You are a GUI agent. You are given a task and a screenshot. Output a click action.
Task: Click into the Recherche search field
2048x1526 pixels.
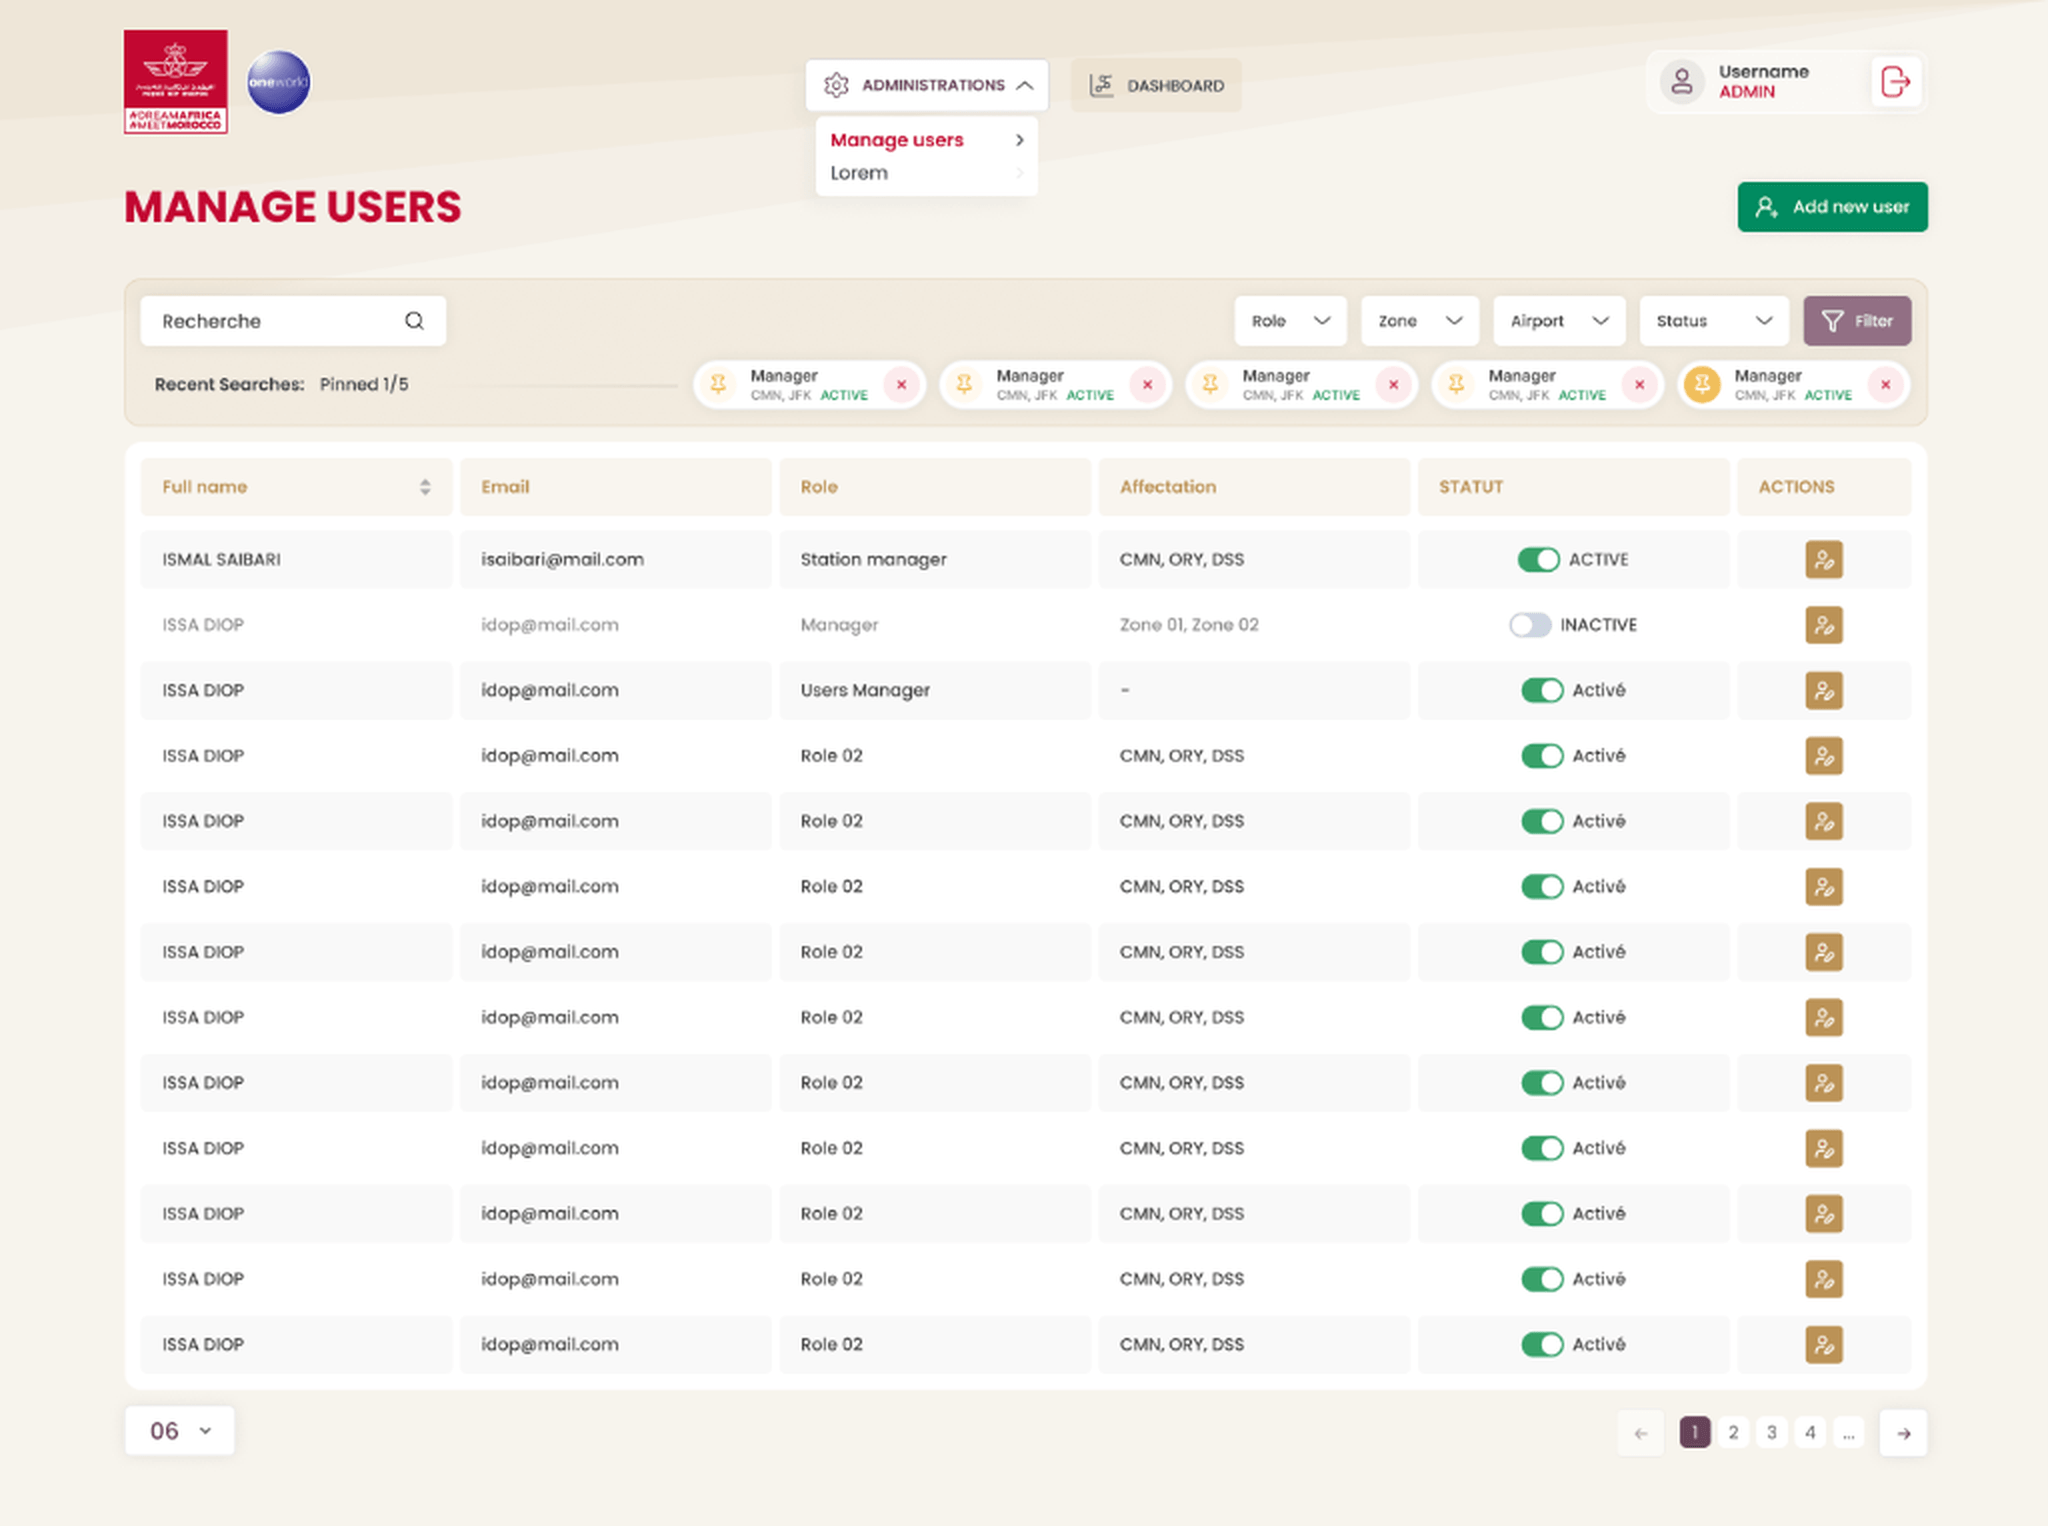293,321
